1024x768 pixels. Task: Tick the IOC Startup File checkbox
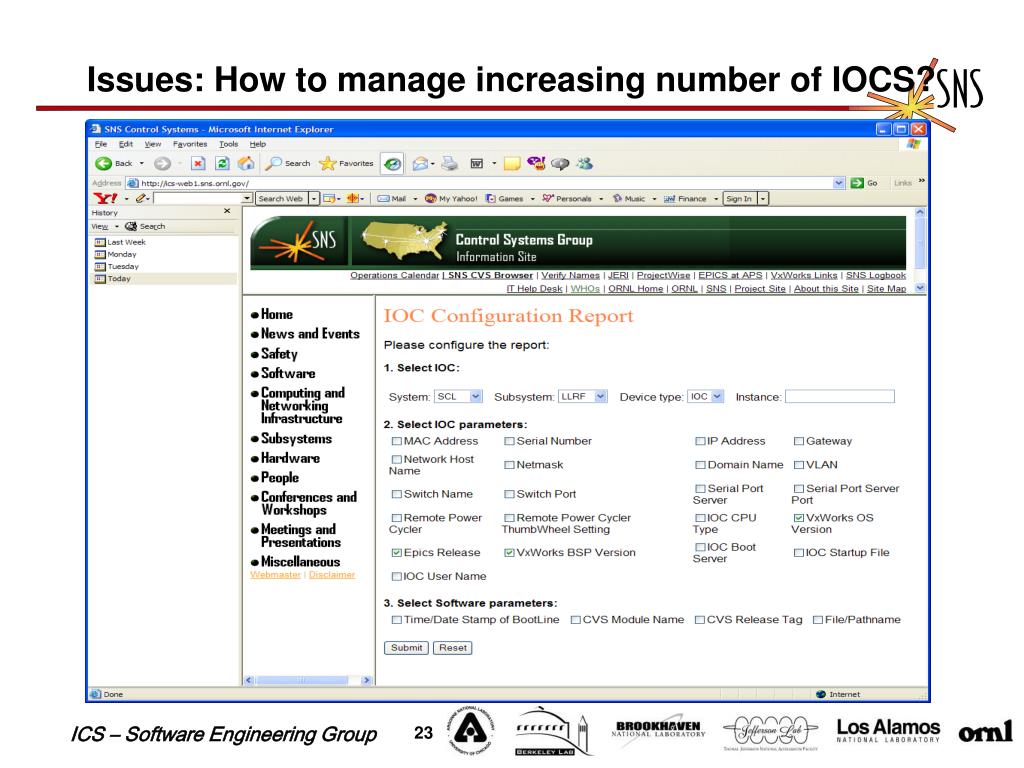pyautogui.click(x=799, y=552)
